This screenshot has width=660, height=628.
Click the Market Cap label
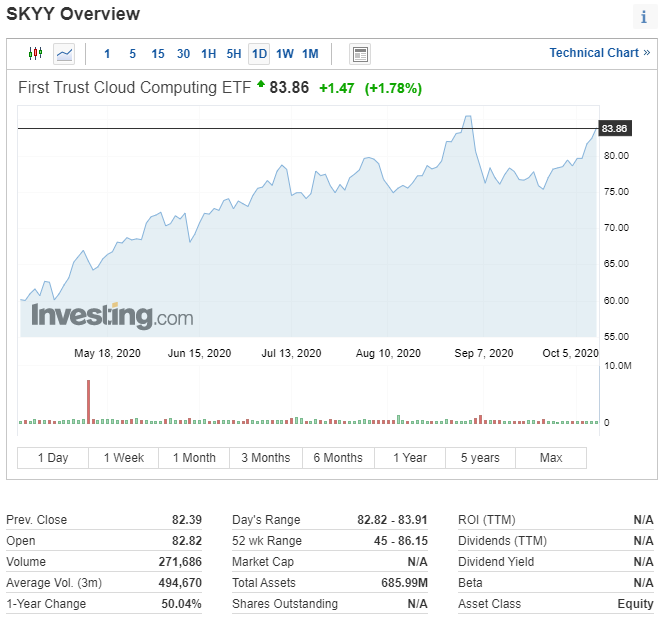coord(263,562)
